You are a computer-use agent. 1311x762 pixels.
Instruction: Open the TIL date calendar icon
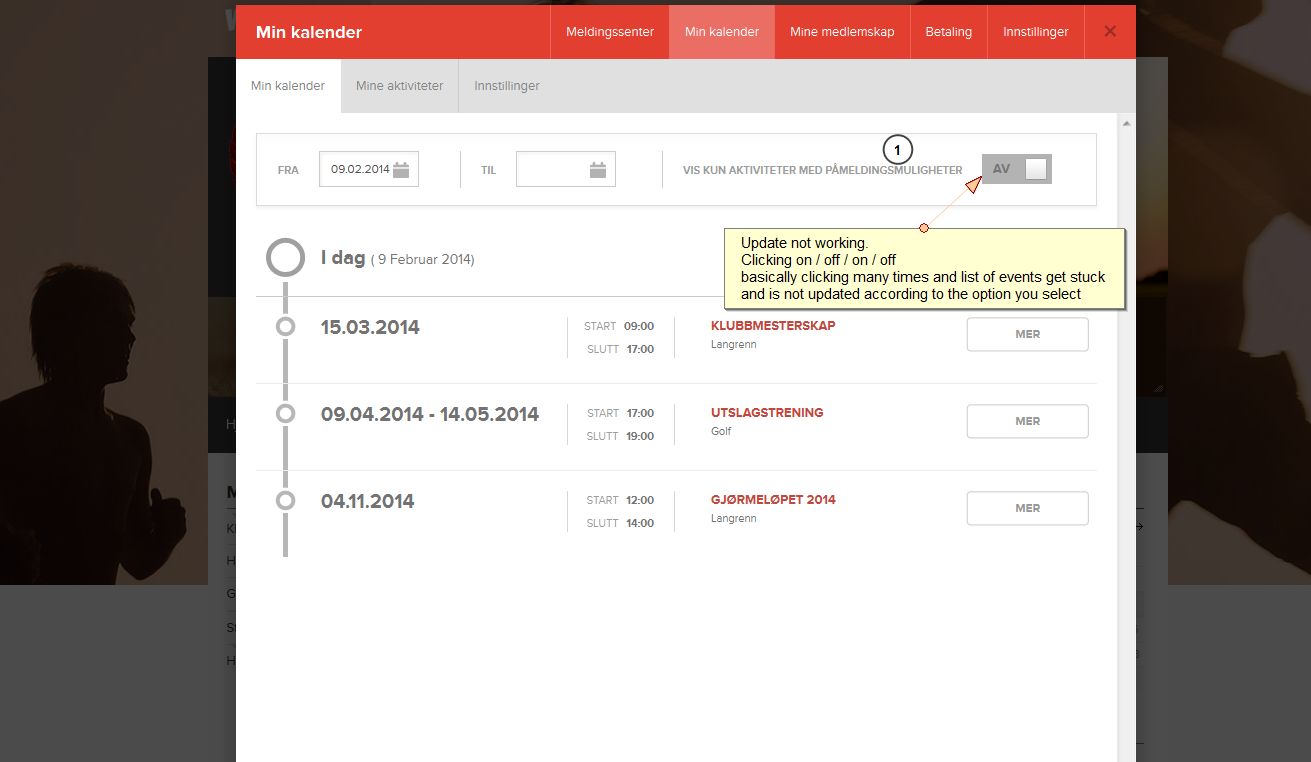pos(598,170)
